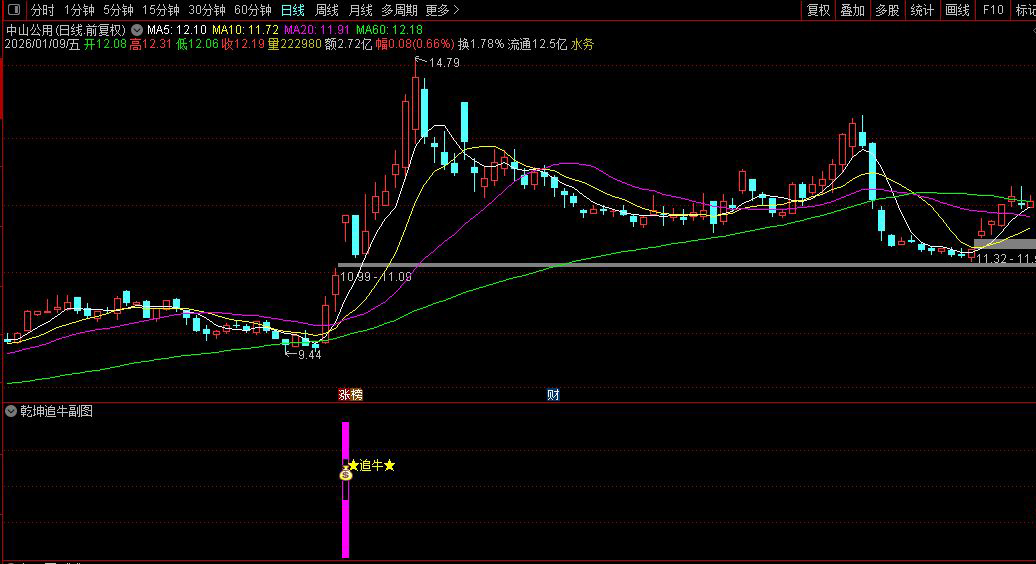Switch to 月线 monthly chart
This screenshot has width=1036, height=564.
pos(360,10)
